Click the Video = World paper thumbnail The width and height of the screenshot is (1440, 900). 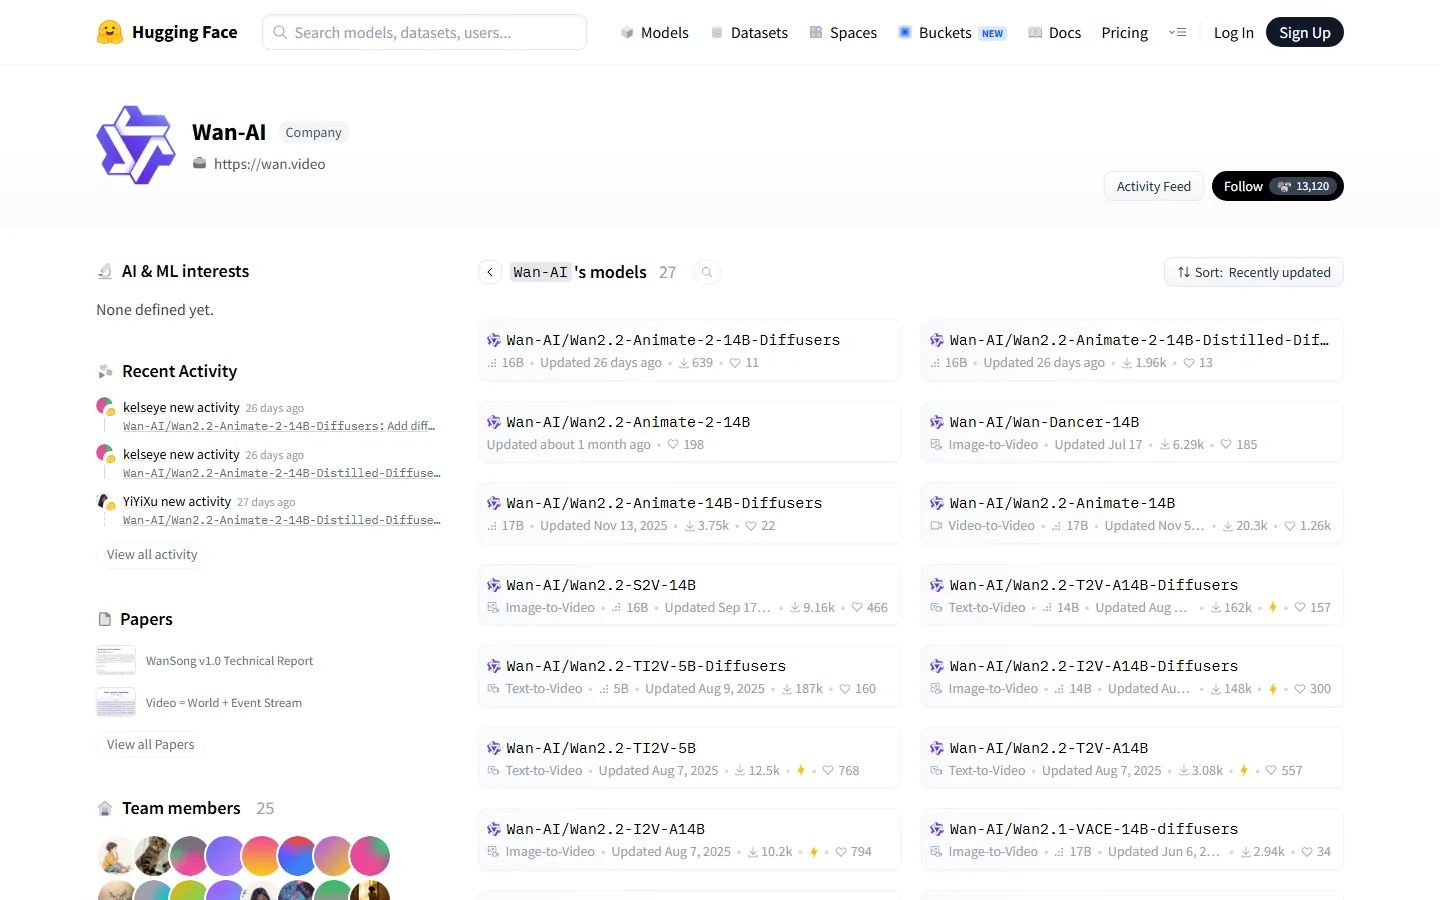pos(116,703)
